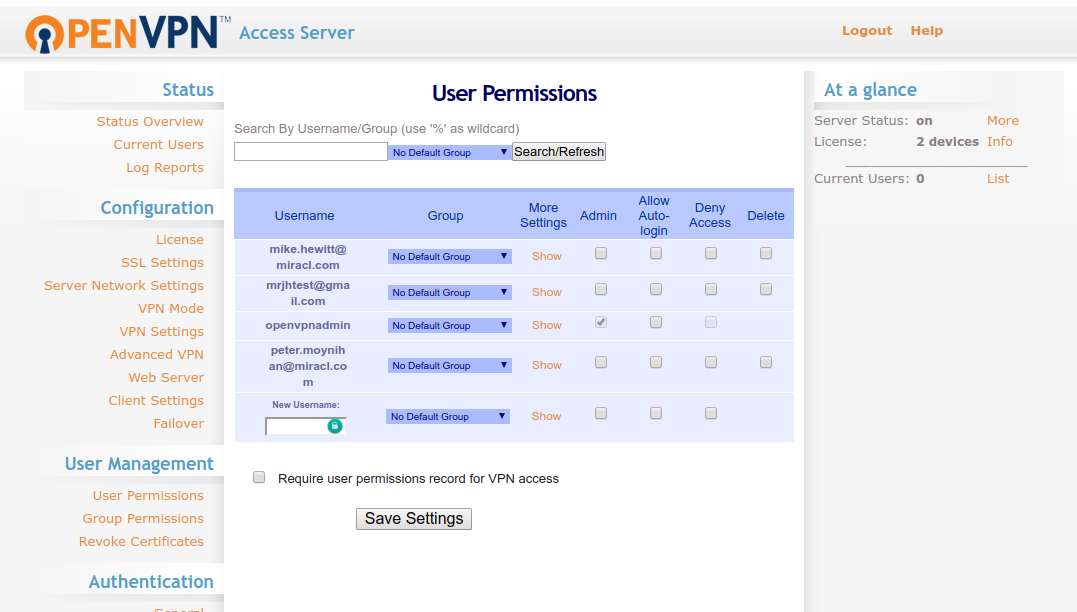Click the Save Settings button

[413, 519]
